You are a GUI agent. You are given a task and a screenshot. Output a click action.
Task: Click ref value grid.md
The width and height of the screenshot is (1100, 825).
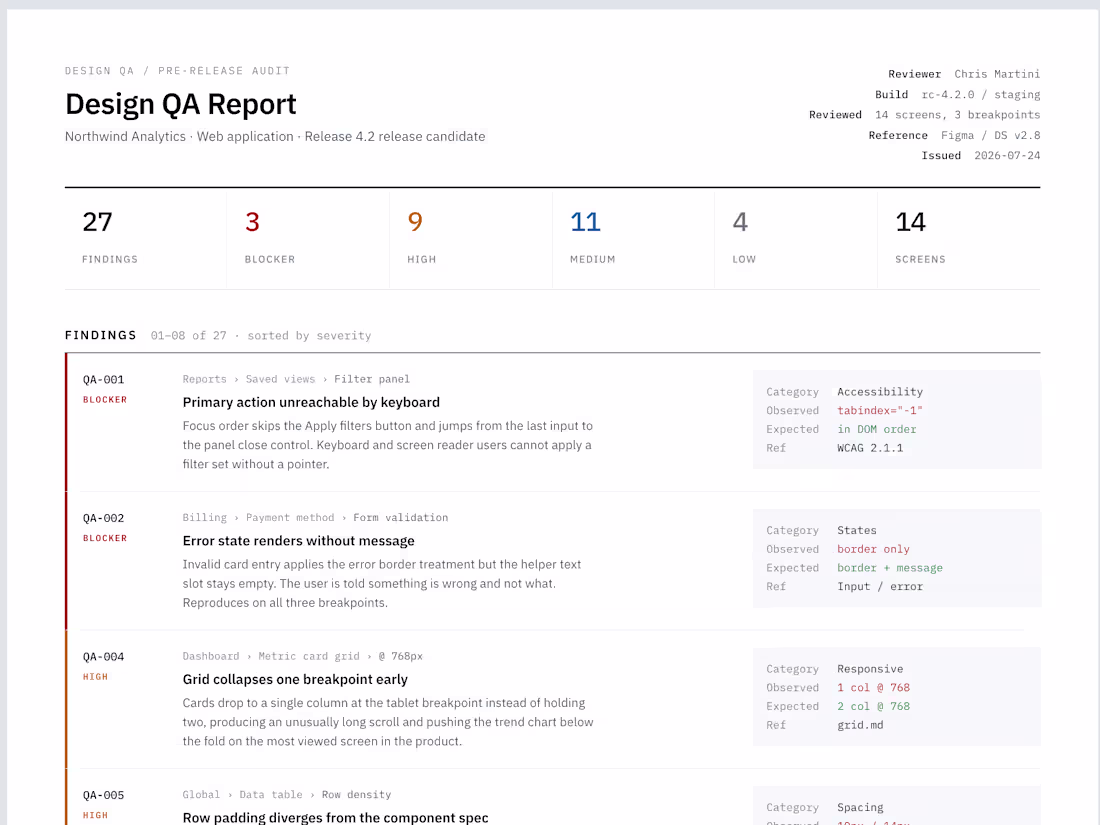click(x=860, y=725)
